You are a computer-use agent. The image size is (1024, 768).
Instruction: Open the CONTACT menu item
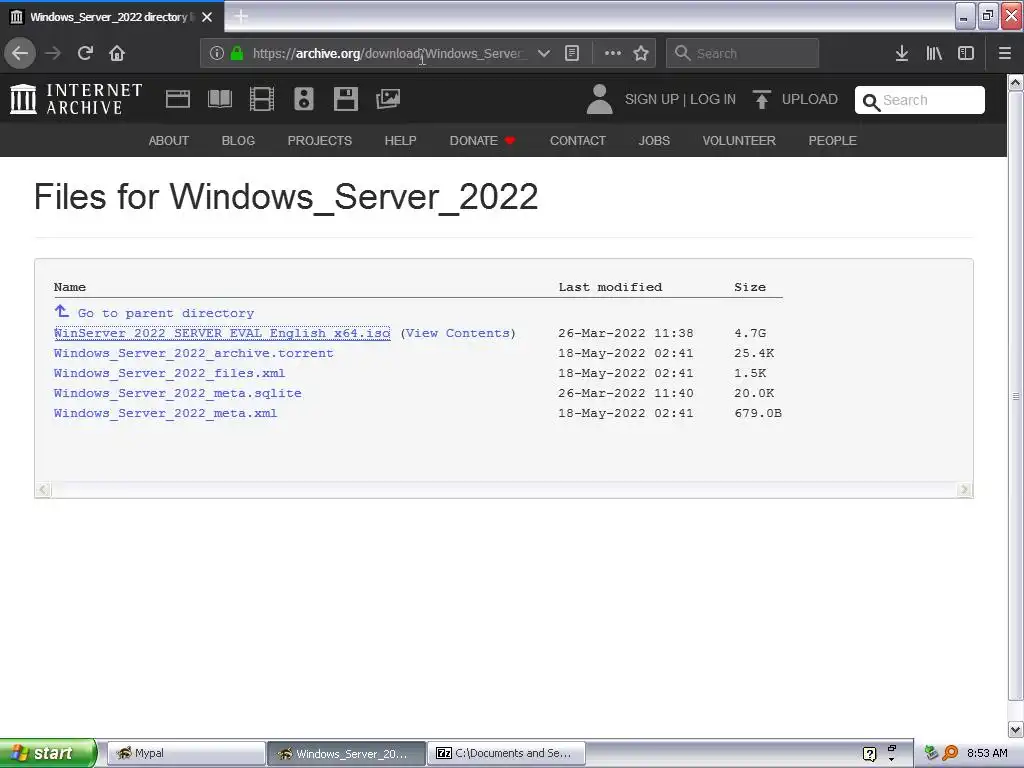tap(578, 140)
